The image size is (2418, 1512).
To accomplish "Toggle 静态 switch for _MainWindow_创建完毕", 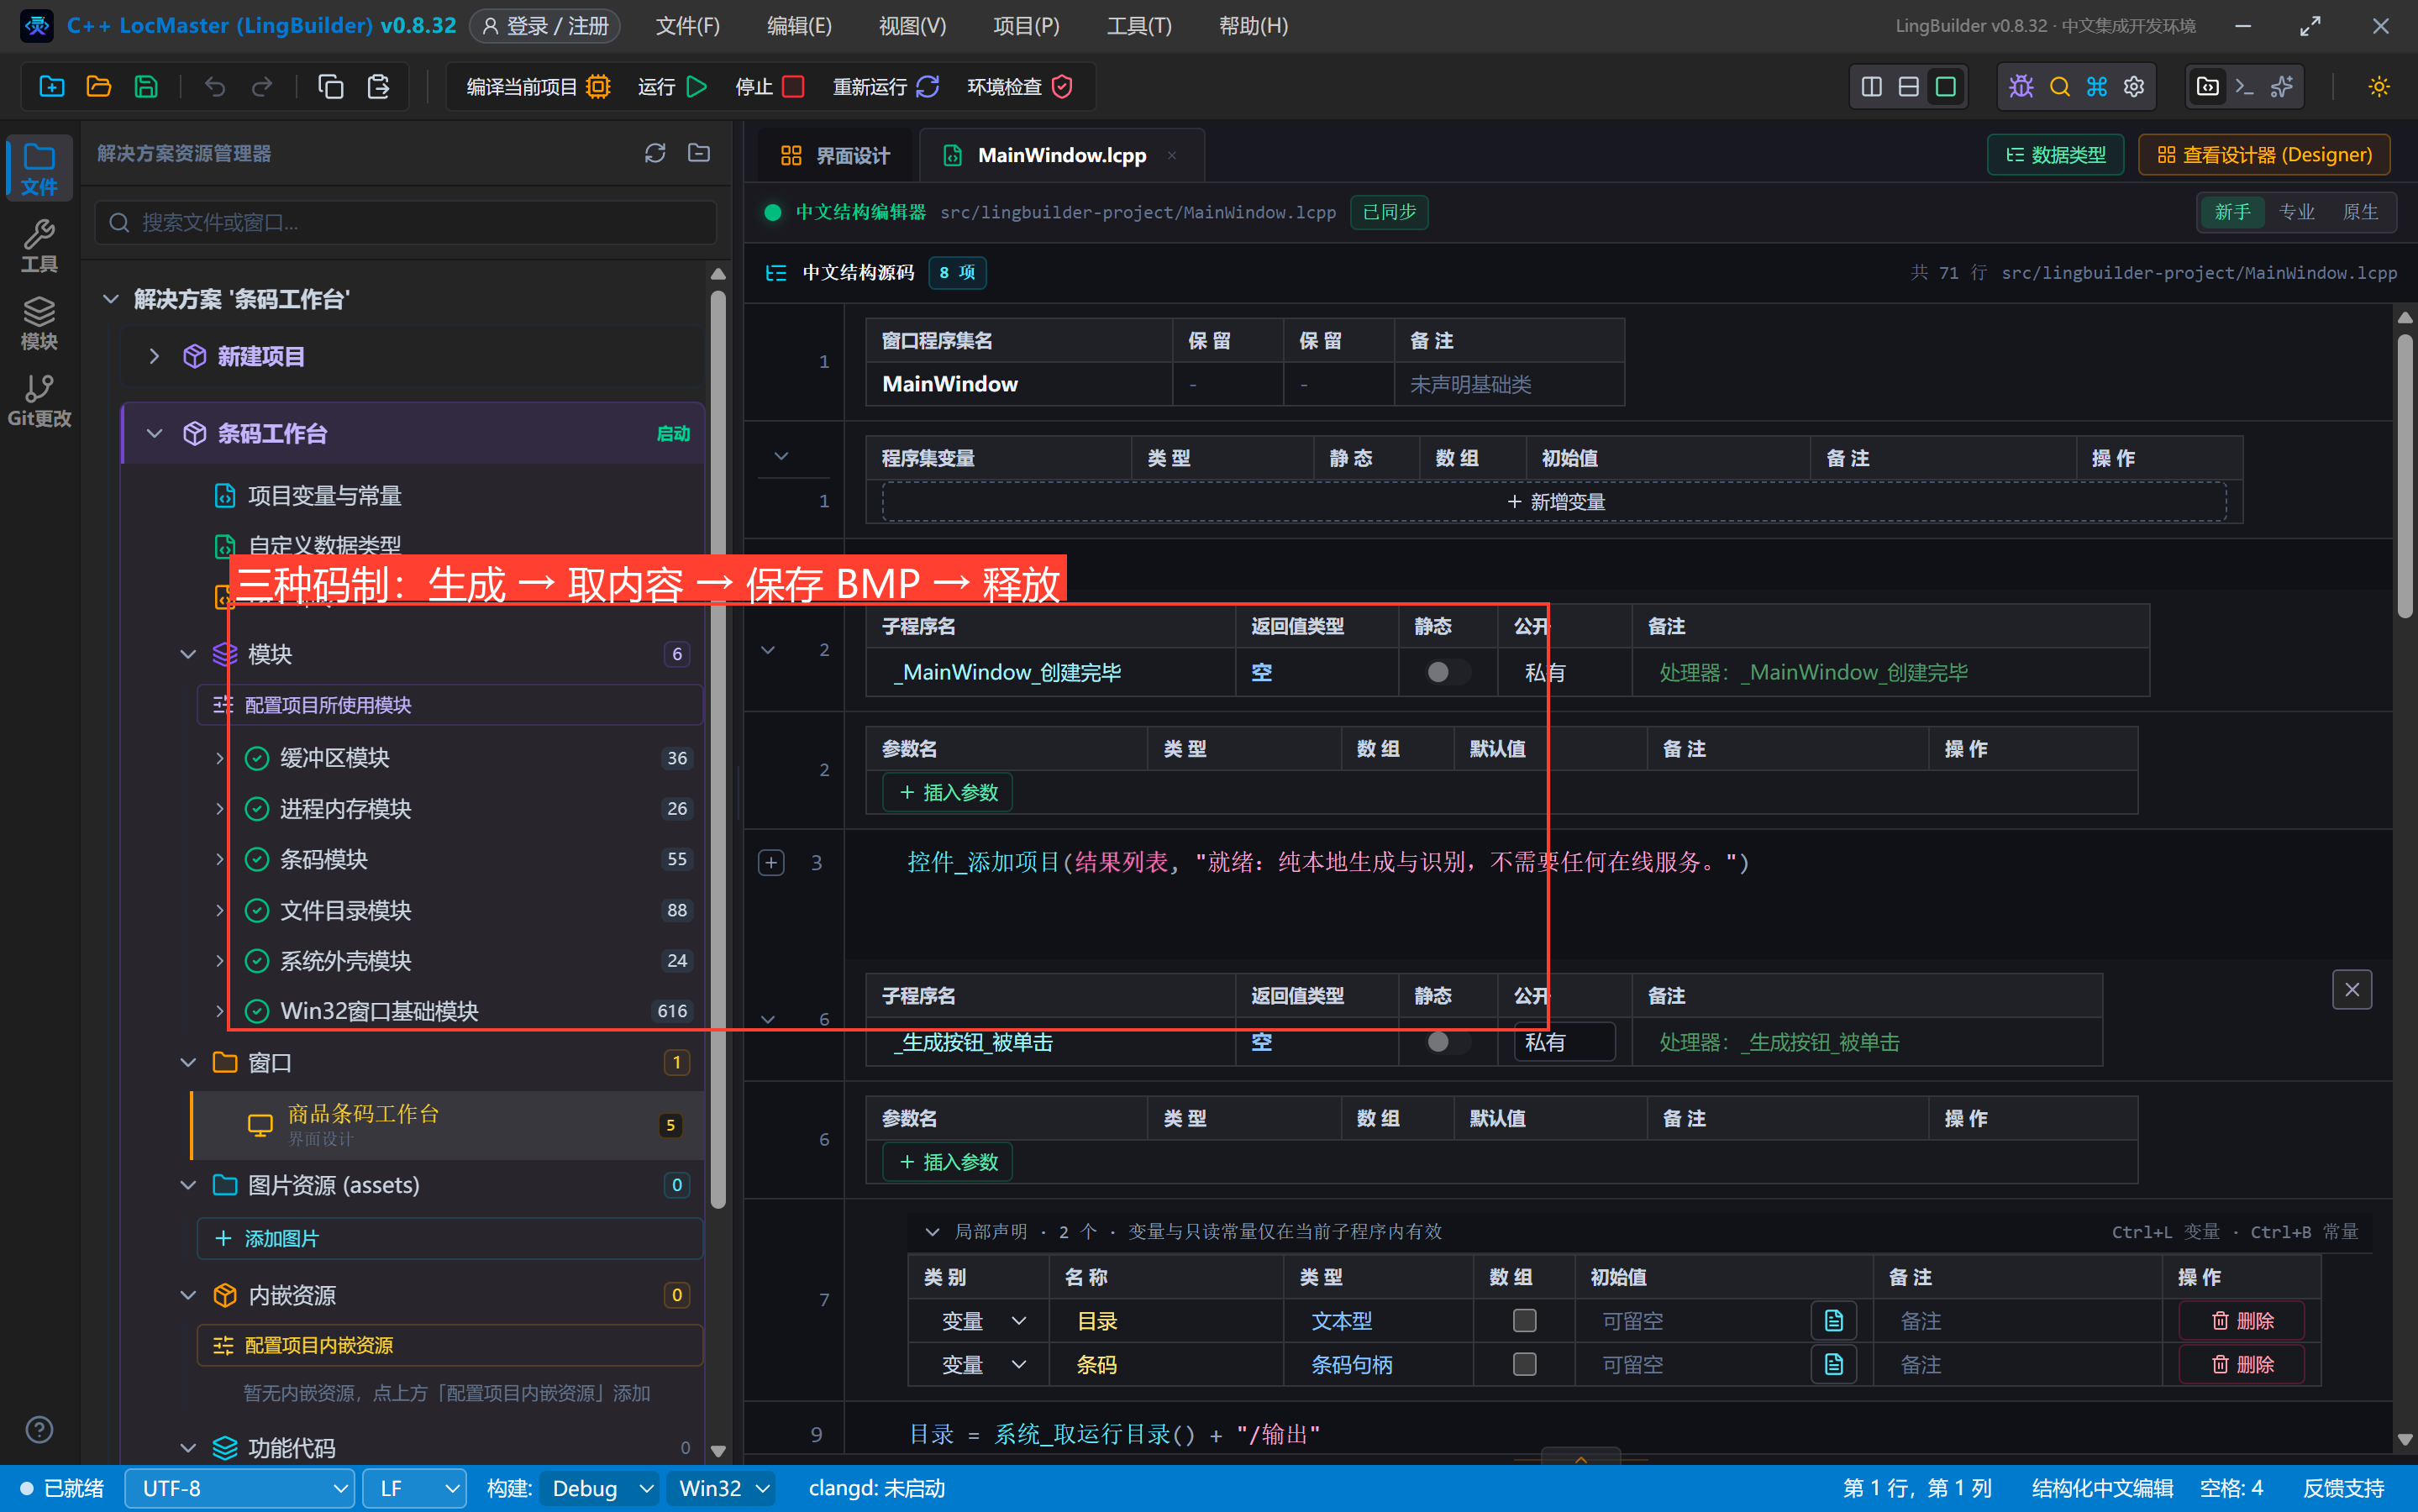I will click(x=1448, y=672).
